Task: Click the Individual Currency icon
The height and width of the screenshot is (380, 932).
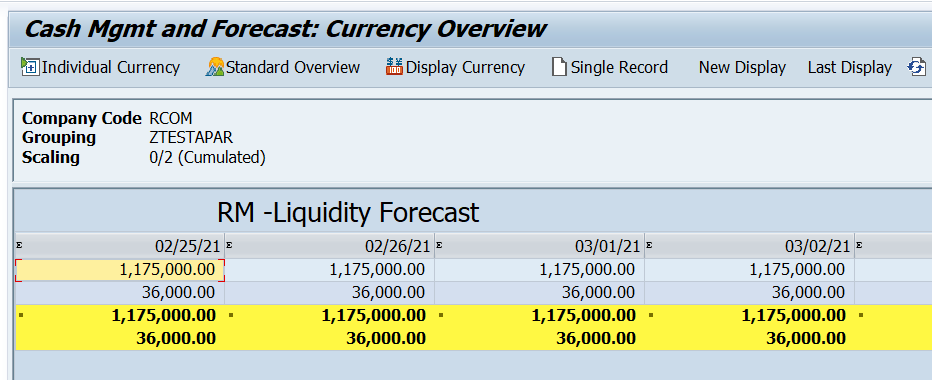Action: pos(29,67)
